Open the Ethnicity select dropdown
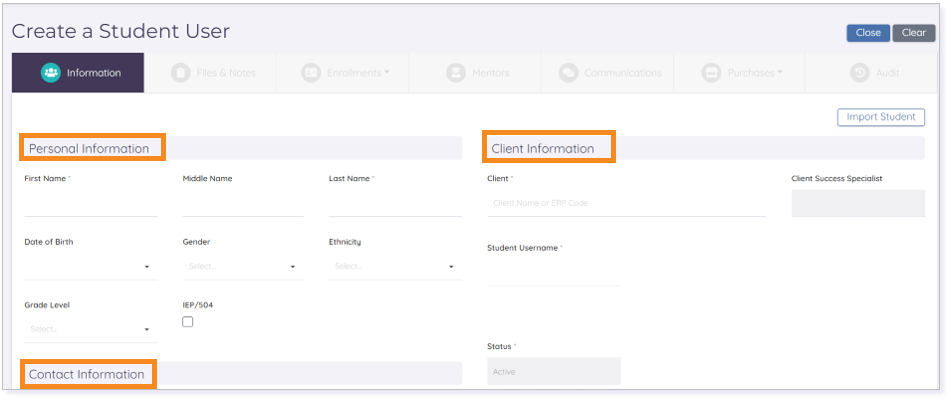The height and width of the screenshot is (403, 951). coord(395,266)
